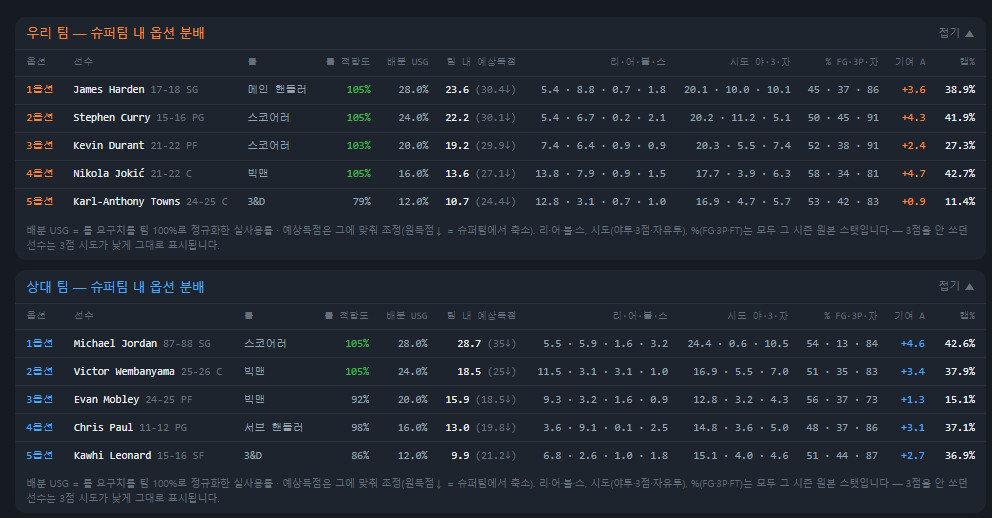992x518 pixels.
Task: Click the 11.4% value in Towns' row
Action: 960,202
